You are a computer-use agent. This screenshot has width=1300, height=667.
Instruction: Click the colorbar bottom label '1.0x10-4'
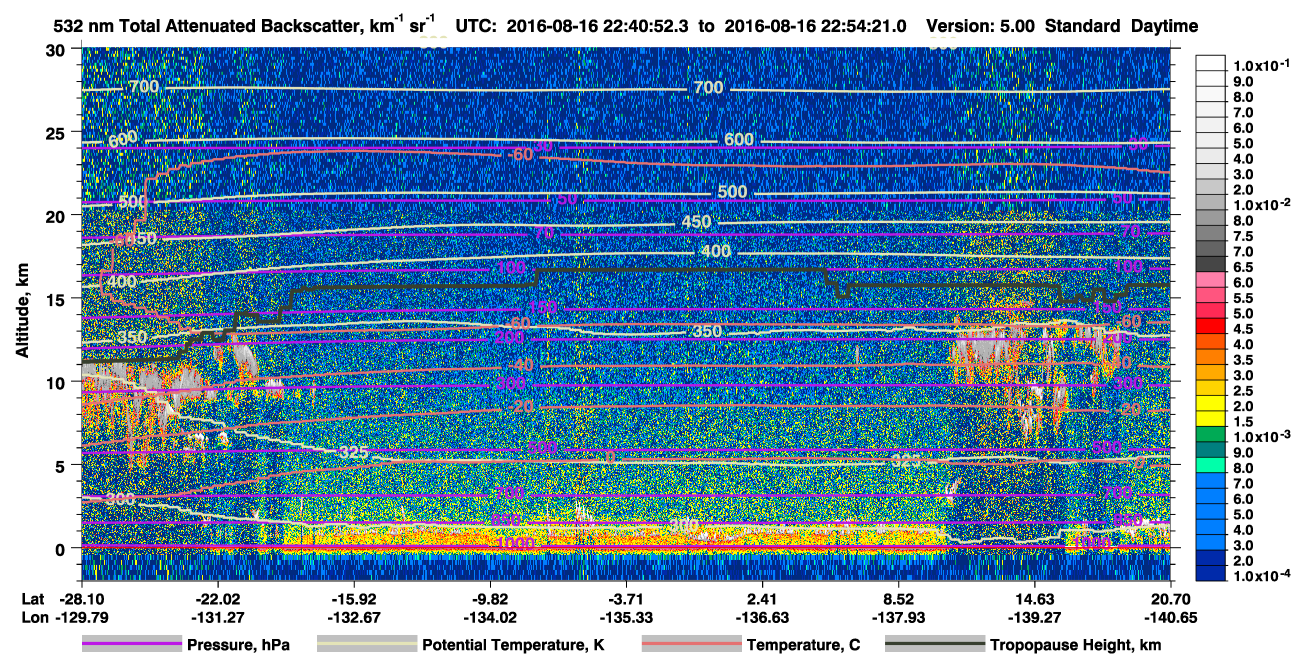(x=1262, y=575)
